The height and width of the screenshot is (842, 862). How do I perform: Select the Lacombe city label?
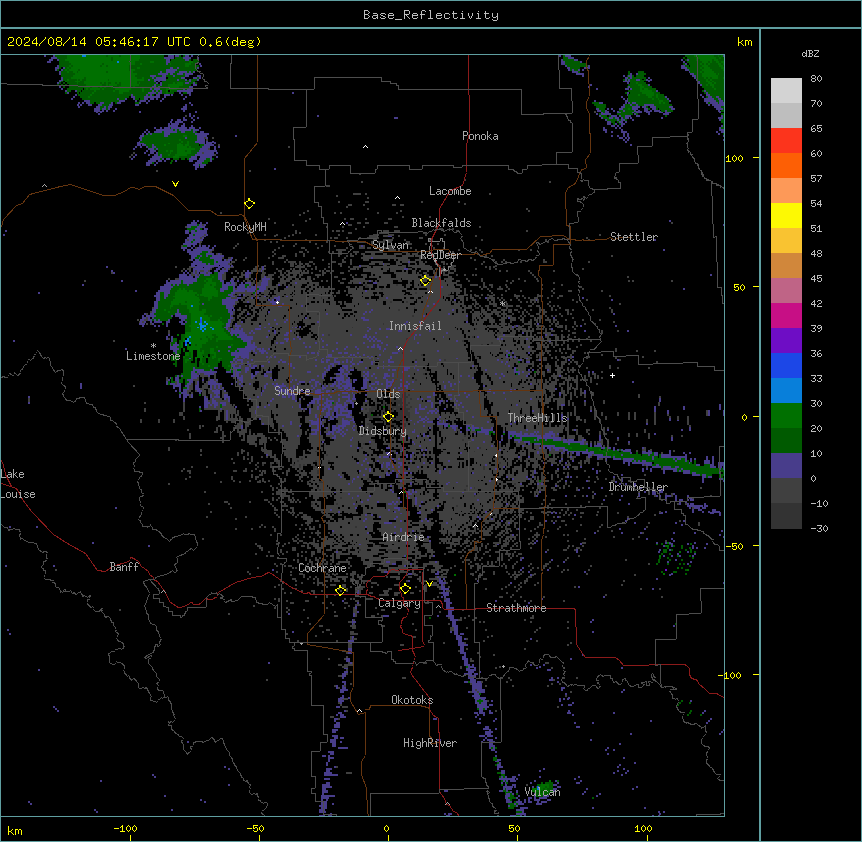pyautogui.click(x=450, y=191)
